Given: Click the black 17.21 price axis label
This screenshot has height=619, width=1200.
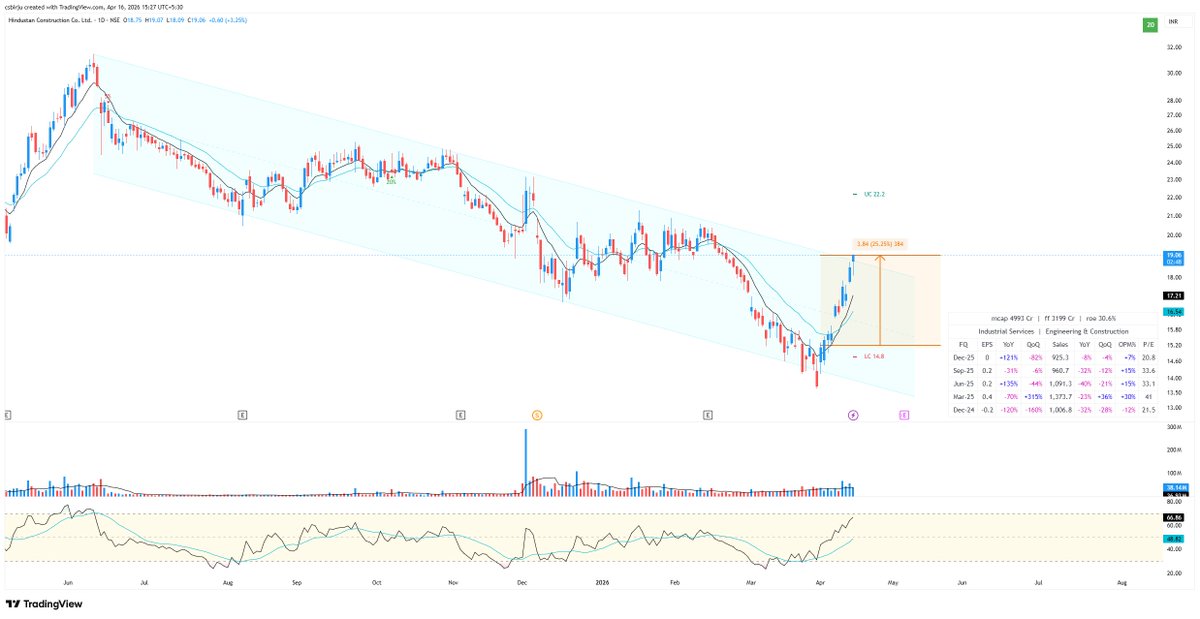Looking at the screenshot, I should pyautogui.click(x=1174, y=296).
